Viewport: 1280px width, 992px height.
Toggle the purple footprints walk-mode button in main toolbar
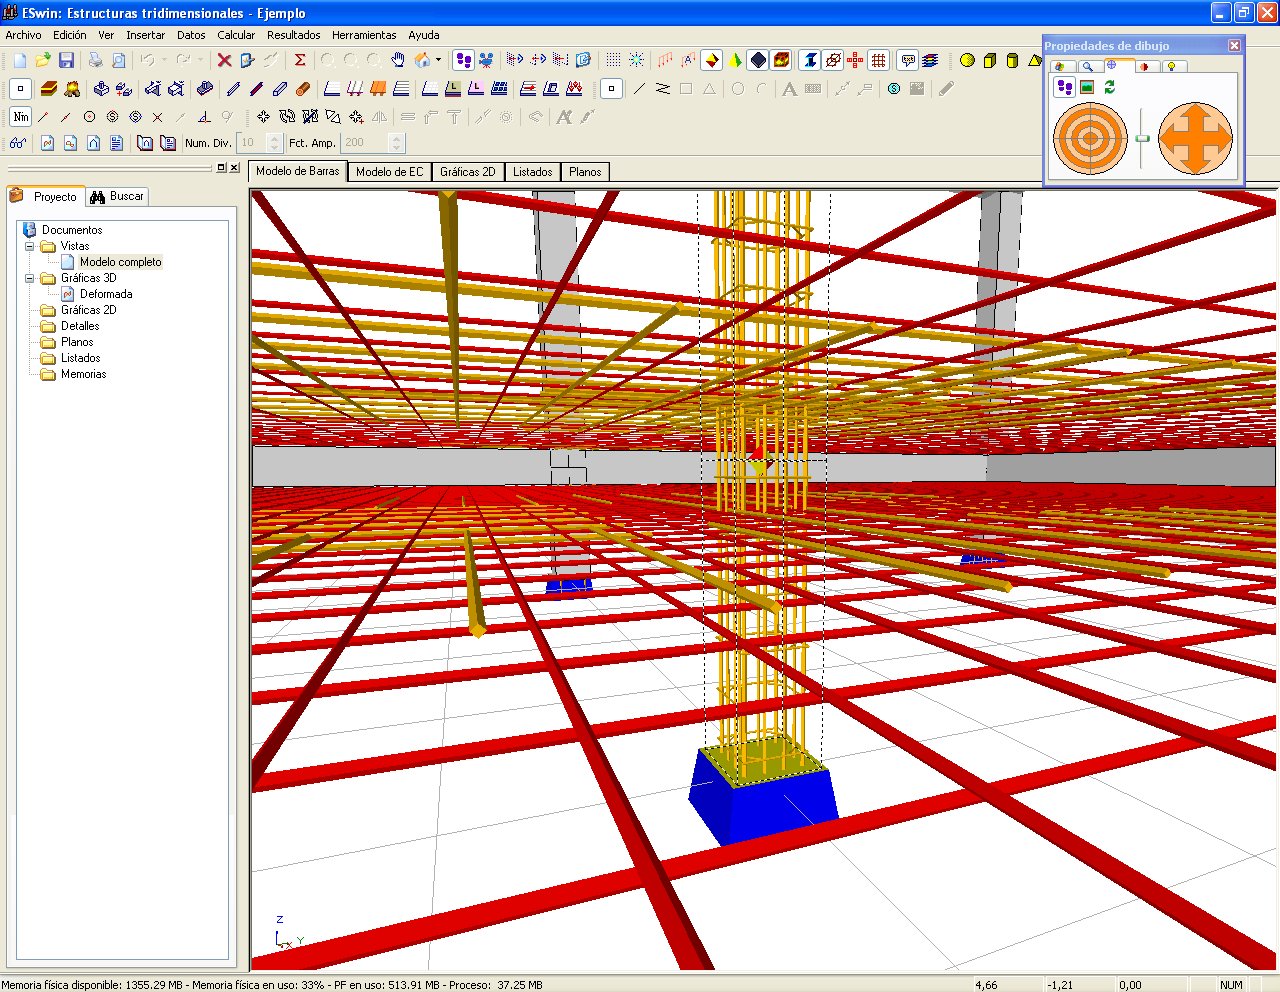click(x=463, y=61)
